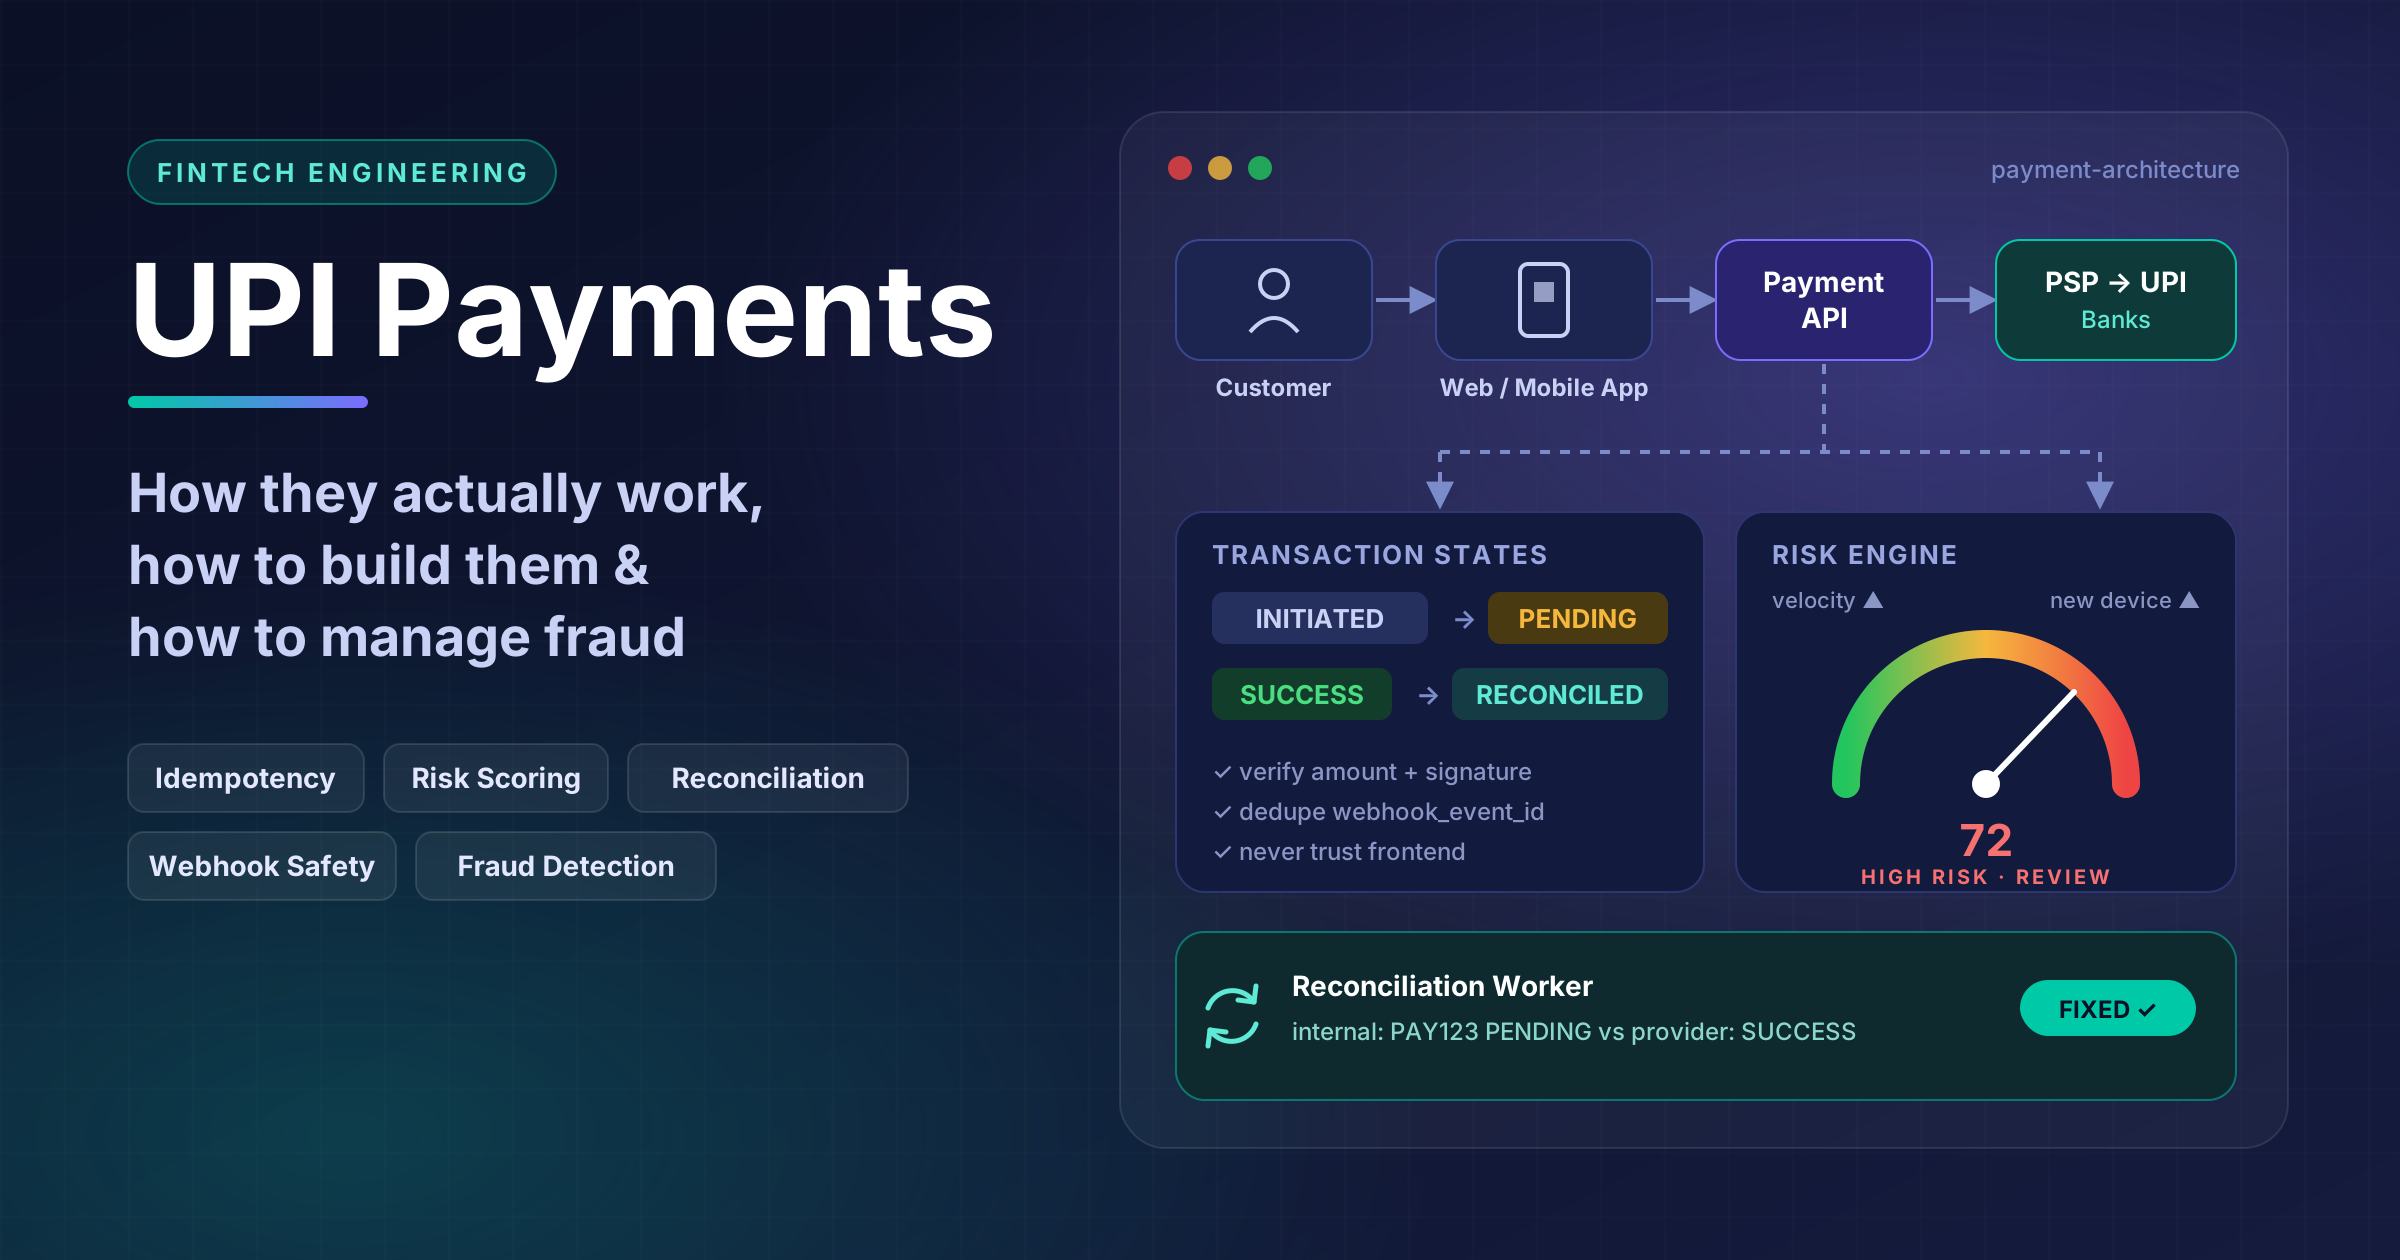
Task: Click the RECONCILED state chip
Action: pyautogui.click(x=1559, y=694)
